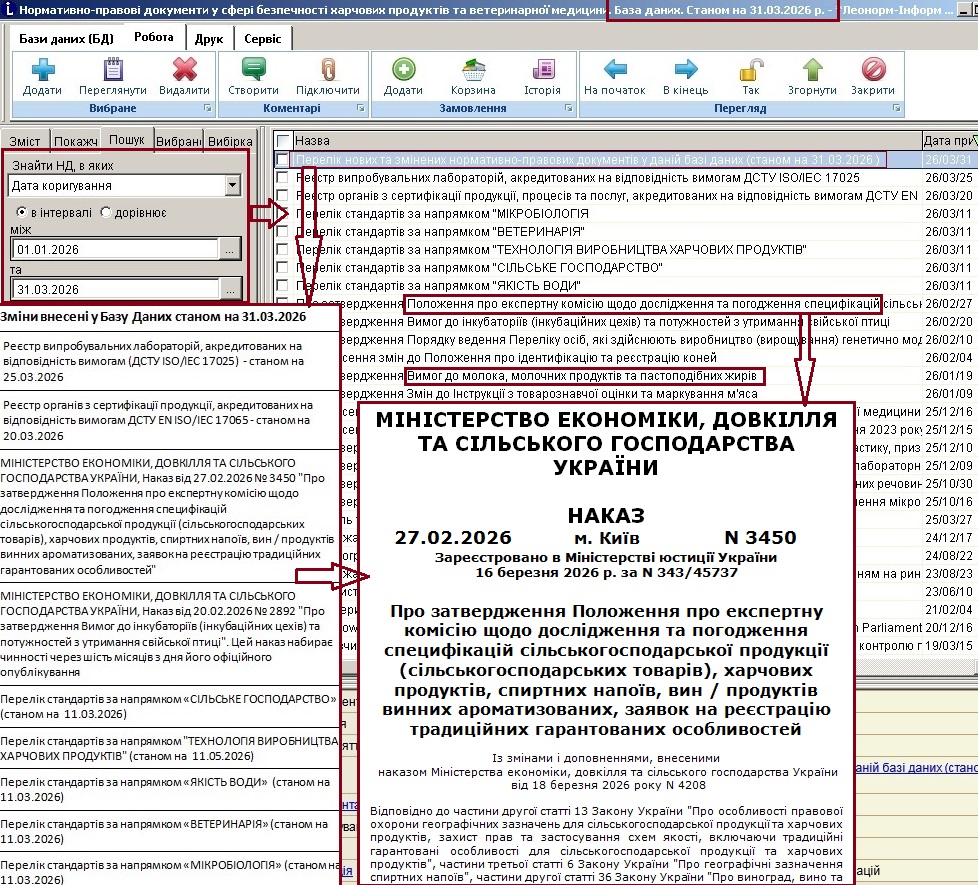The width and height of the screenshot is (978, 885).
Task: Select the 'в інтервалі' radio button
Action: tap(22, 213)
